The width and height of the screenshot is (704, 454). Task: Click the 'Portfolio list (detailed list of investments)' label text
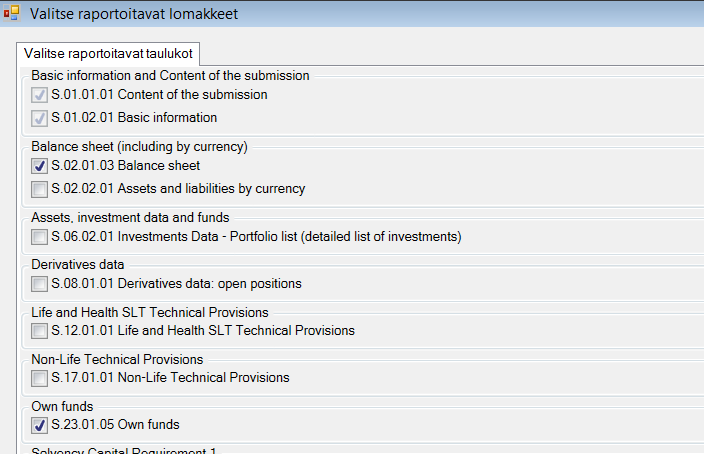pos(346,237)
